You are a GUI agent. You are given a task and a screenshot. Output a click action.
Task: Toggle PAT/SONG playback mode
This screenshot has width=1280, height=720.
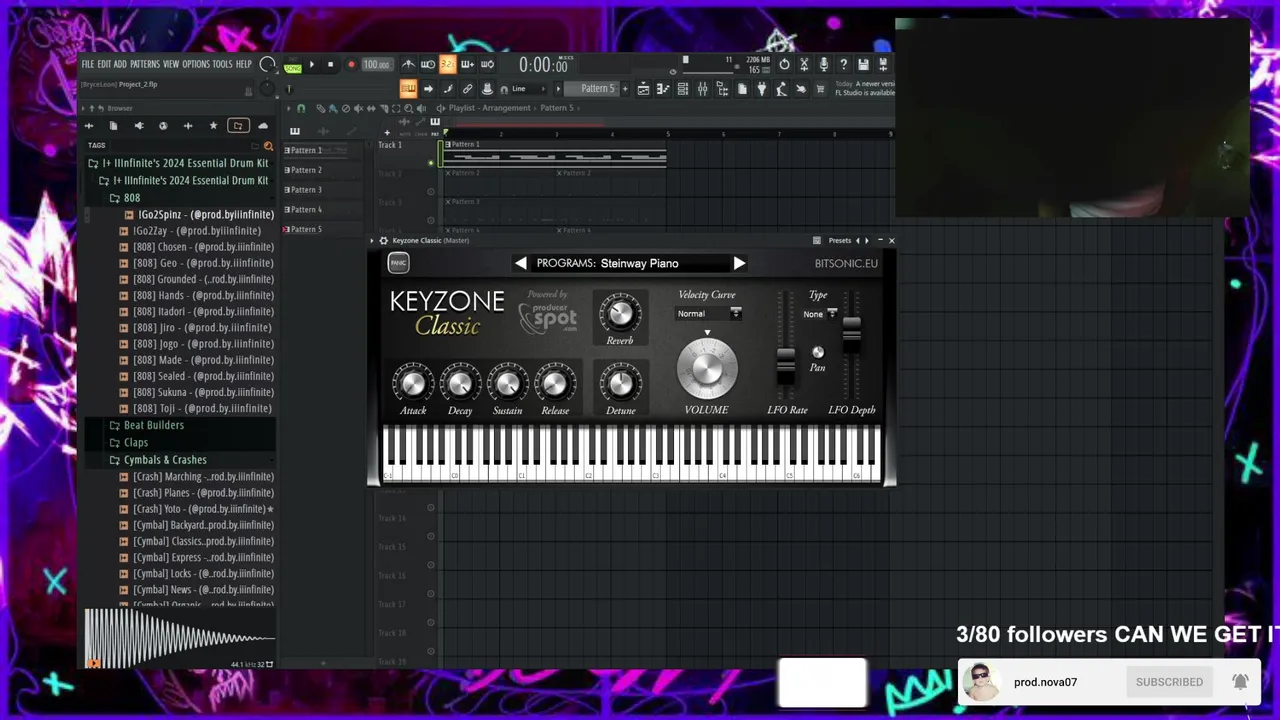[292, 65]
